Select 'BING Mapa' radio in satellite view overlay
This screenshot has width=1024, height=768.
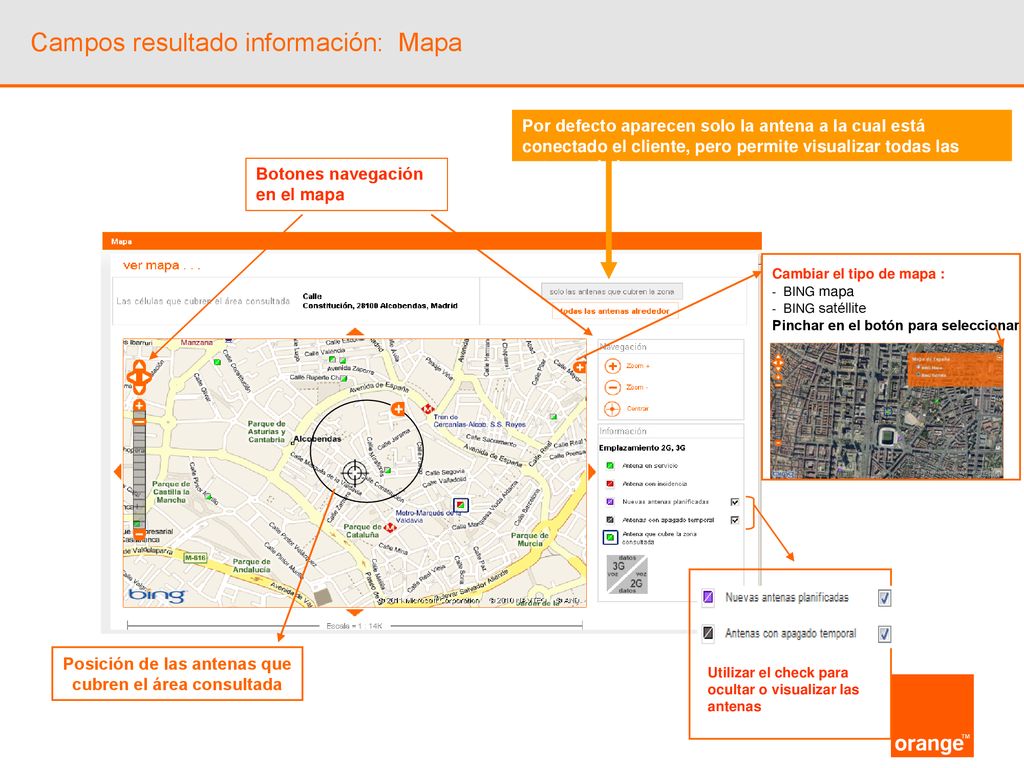tap(918, 368)
